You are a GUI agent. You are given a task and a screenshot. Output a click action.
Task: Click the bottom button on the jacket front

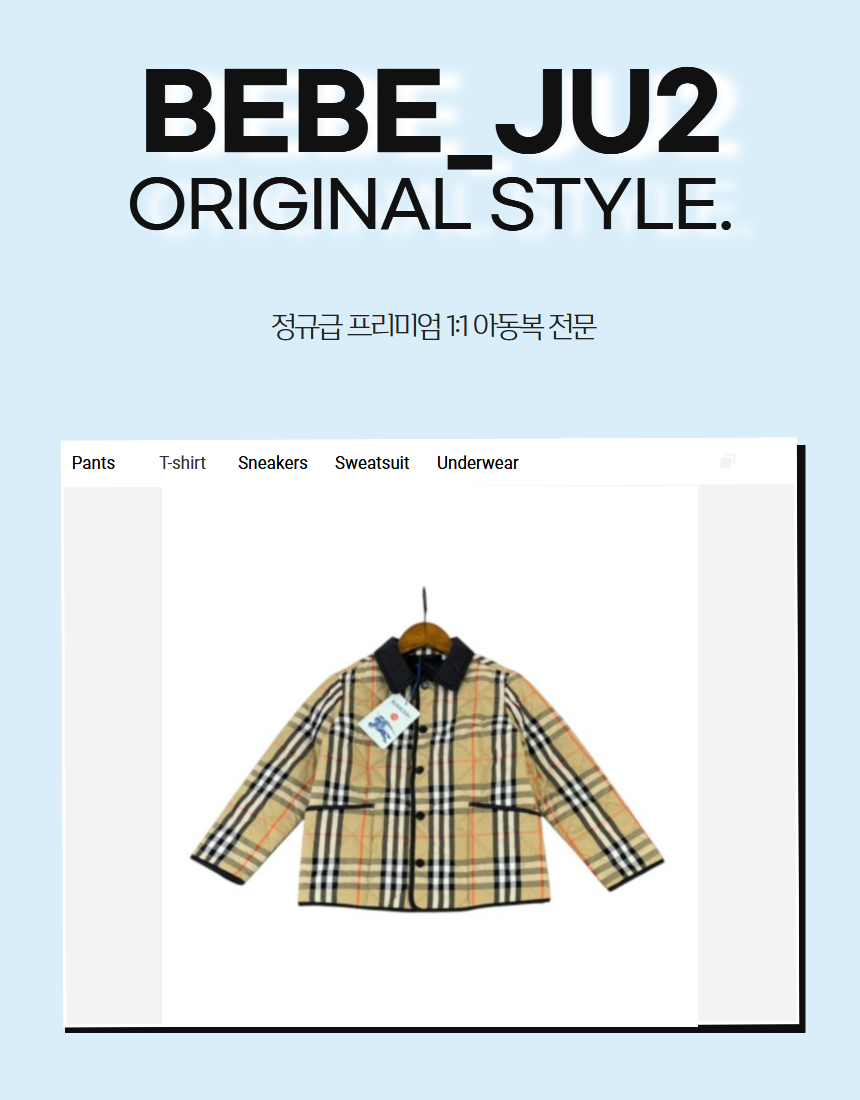click(421, 863)
